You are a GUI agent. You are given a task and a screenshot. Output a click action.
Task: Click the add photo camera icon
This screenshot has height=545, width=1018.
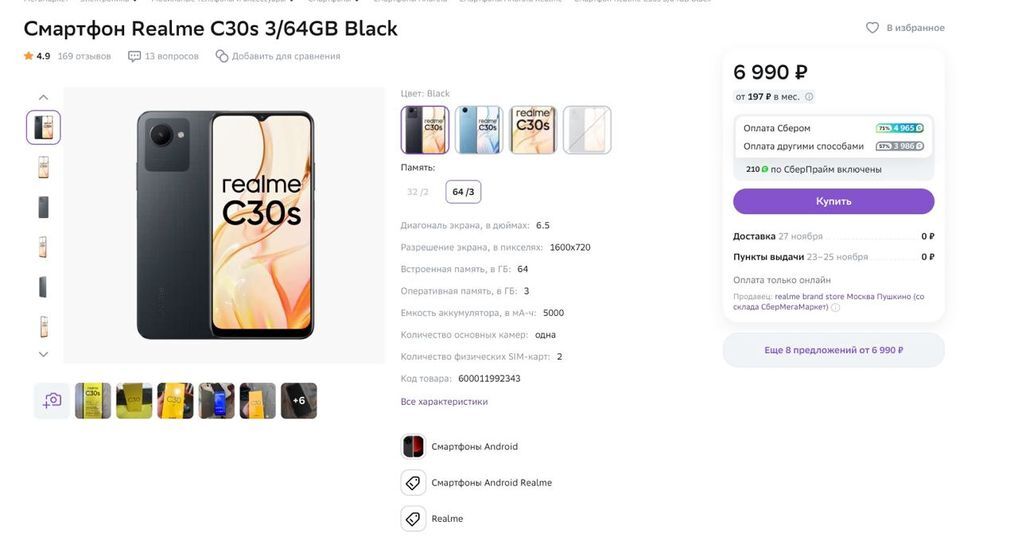[52, 400]
